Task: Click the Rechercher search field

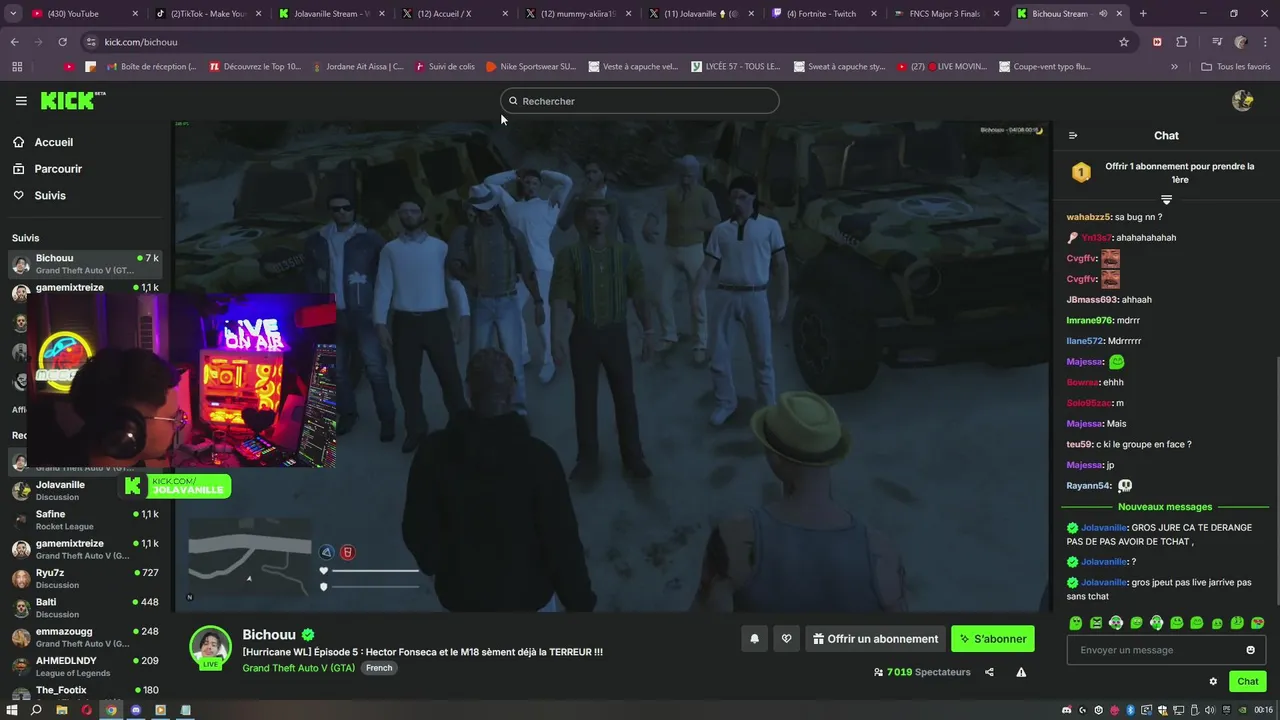Action: click(x=640, y=101)
